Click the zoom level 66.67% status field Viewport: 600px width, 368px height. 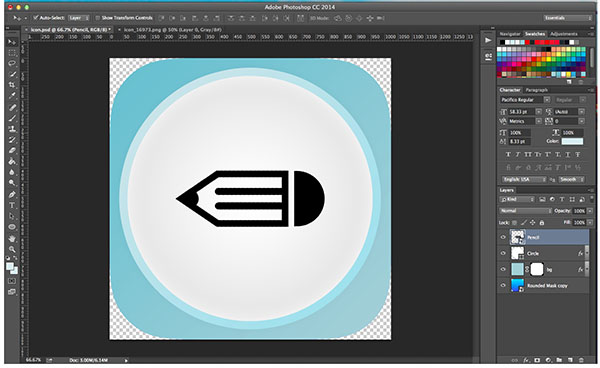point(33,360)
